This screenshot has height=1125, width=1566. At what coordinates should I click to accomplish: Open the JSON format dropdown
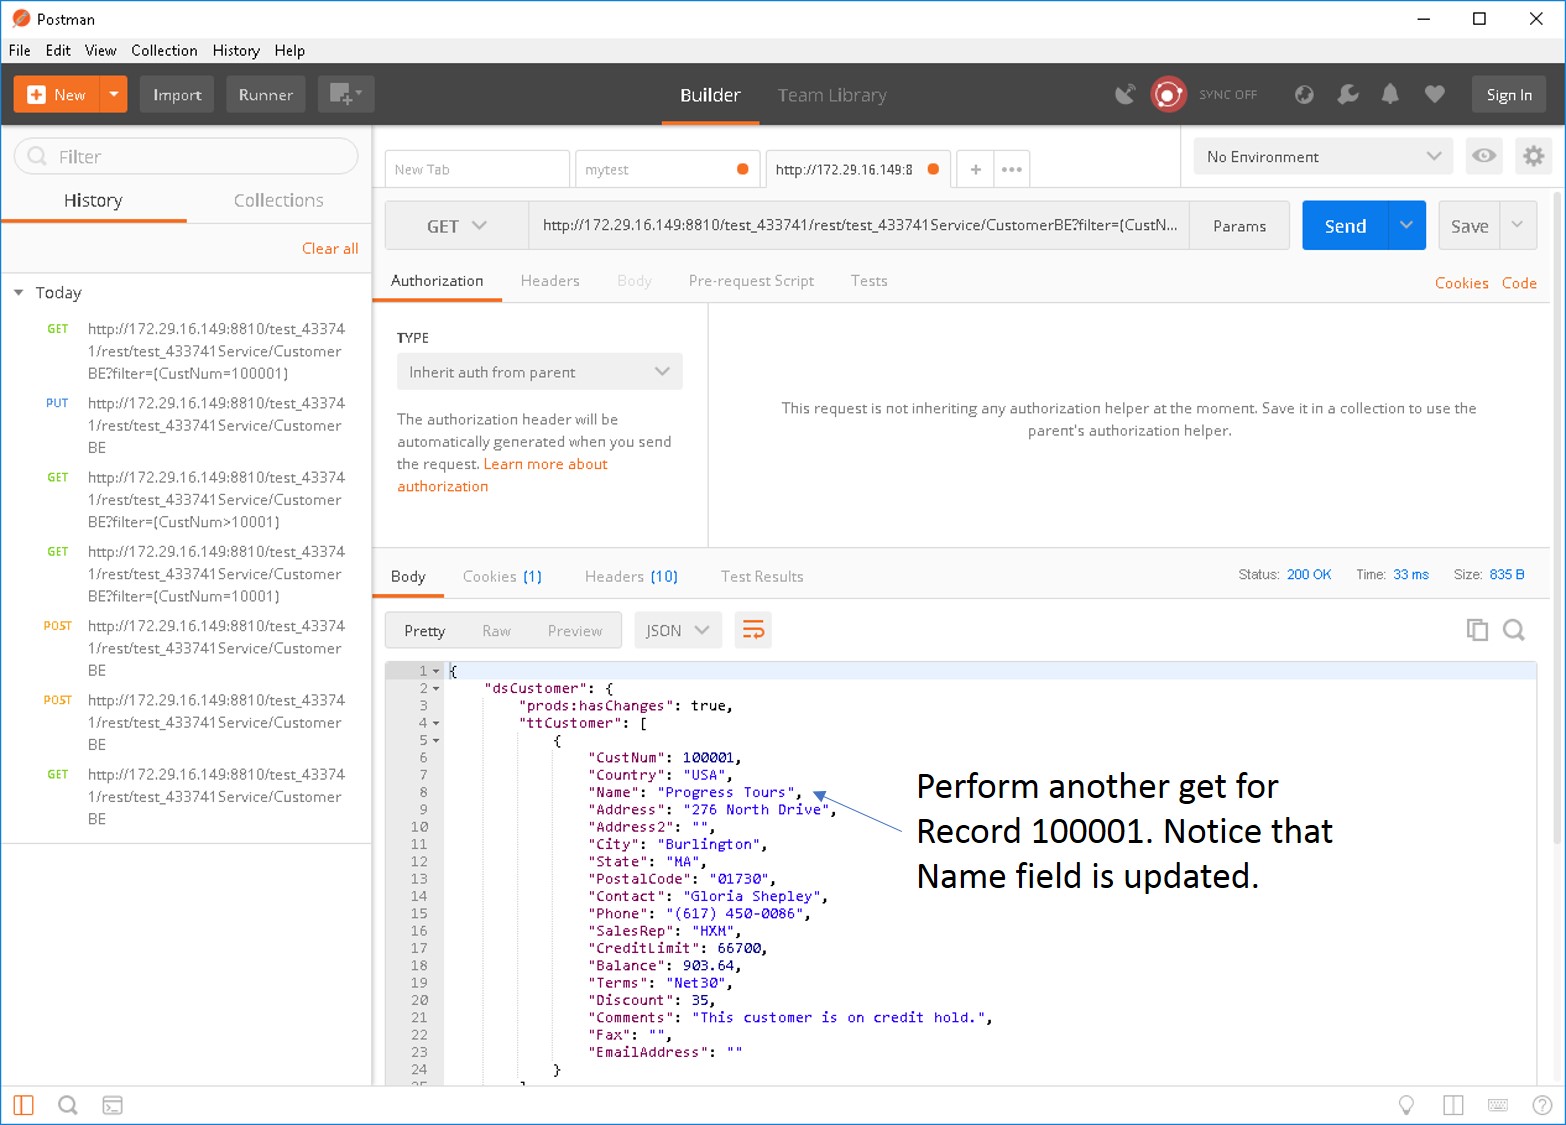(678, 630)
